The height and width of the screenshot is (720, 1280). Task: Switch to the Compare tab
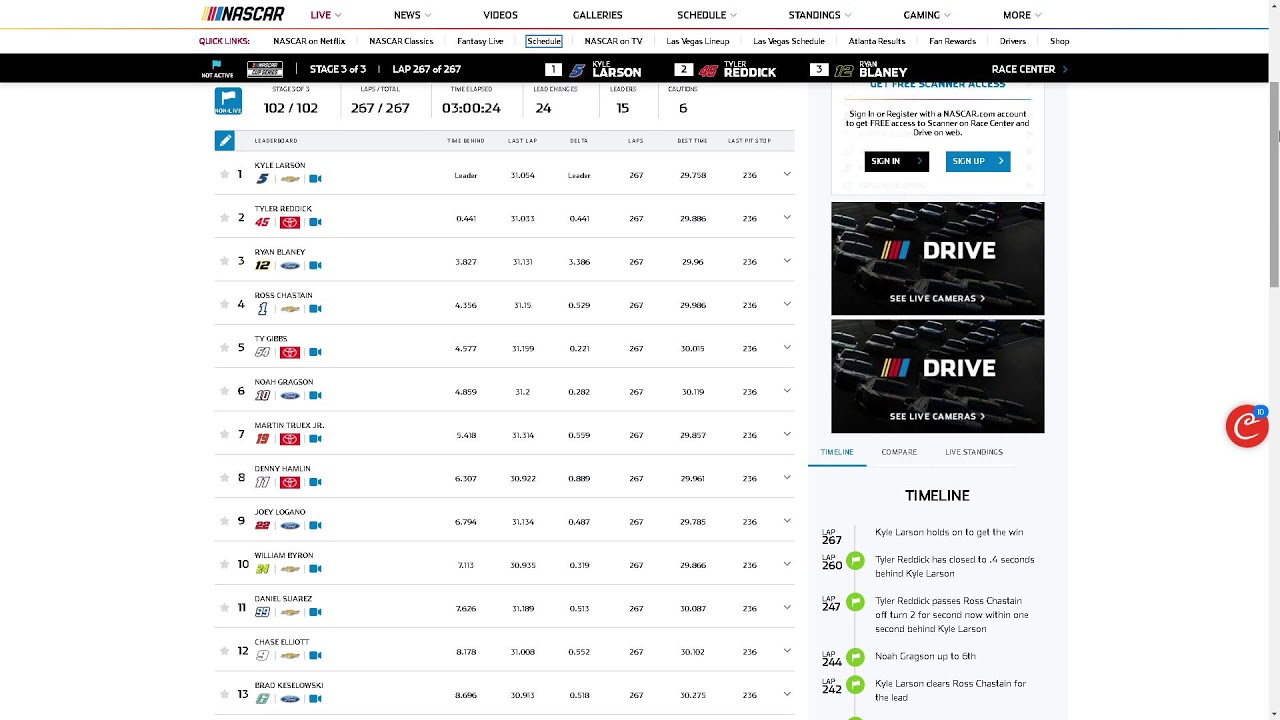tap(899, 452)
